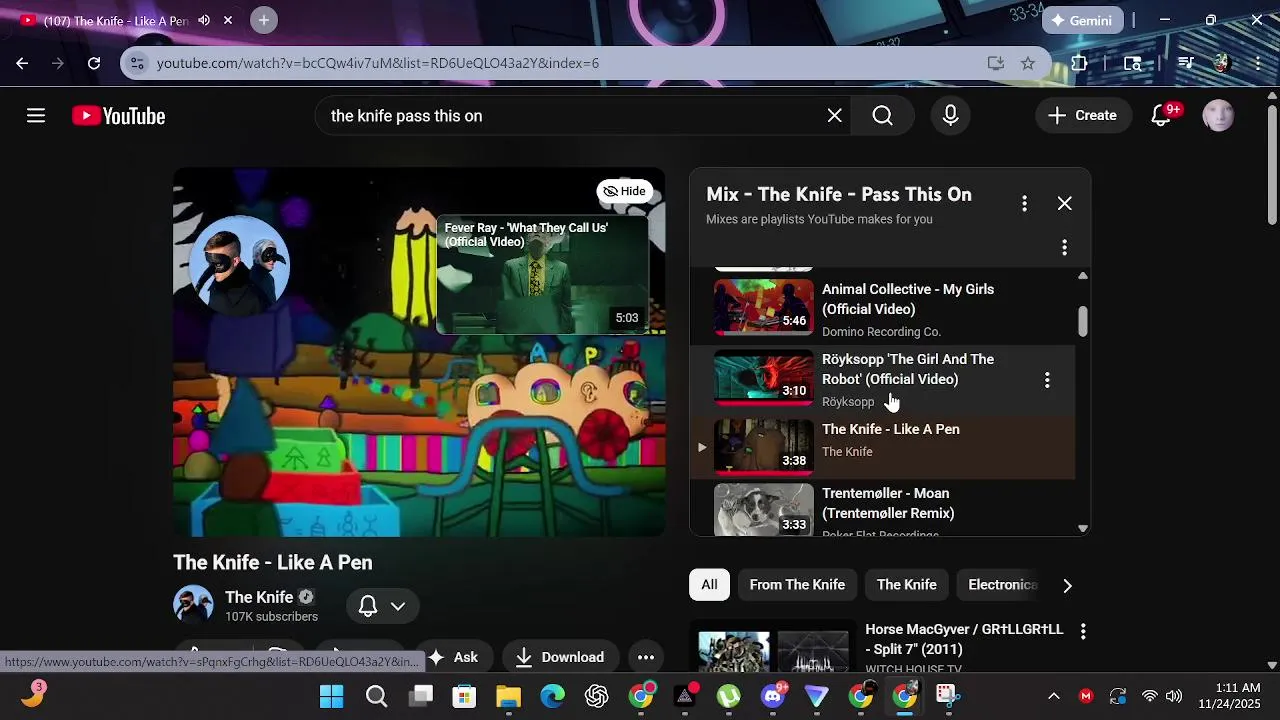This screenshot has height=720, width=1280.
Task: Open YouTube notifications bell
Action: tap(1161, 116)
